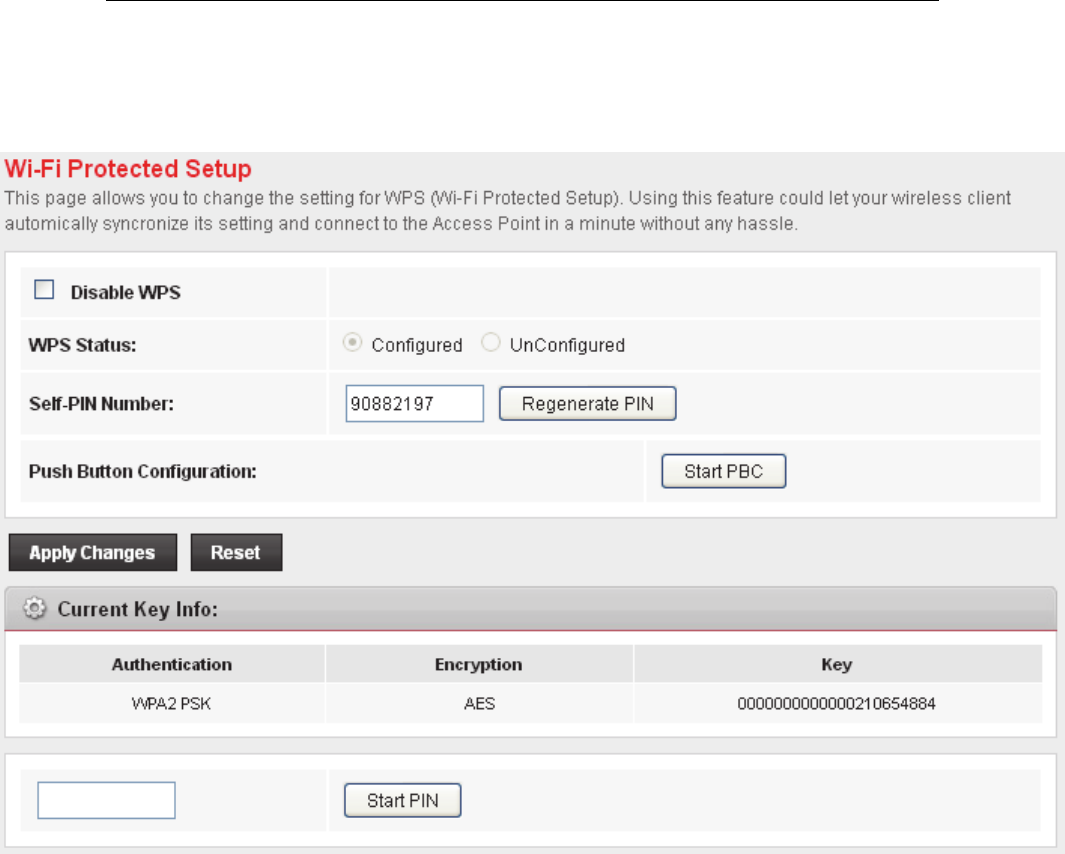The image size is (1065, 854).
Task: Click the gear icon beside Current Key Info
Action: click(35, 609)
